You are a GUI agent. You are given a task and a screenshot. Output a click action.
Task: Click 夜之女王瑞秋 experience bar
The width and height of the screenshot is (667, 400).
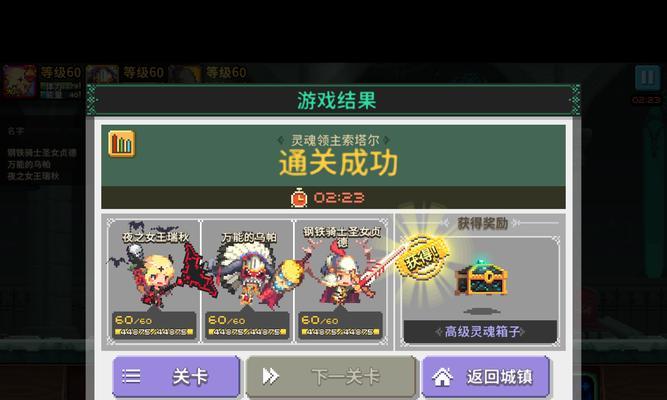point(154,332)
